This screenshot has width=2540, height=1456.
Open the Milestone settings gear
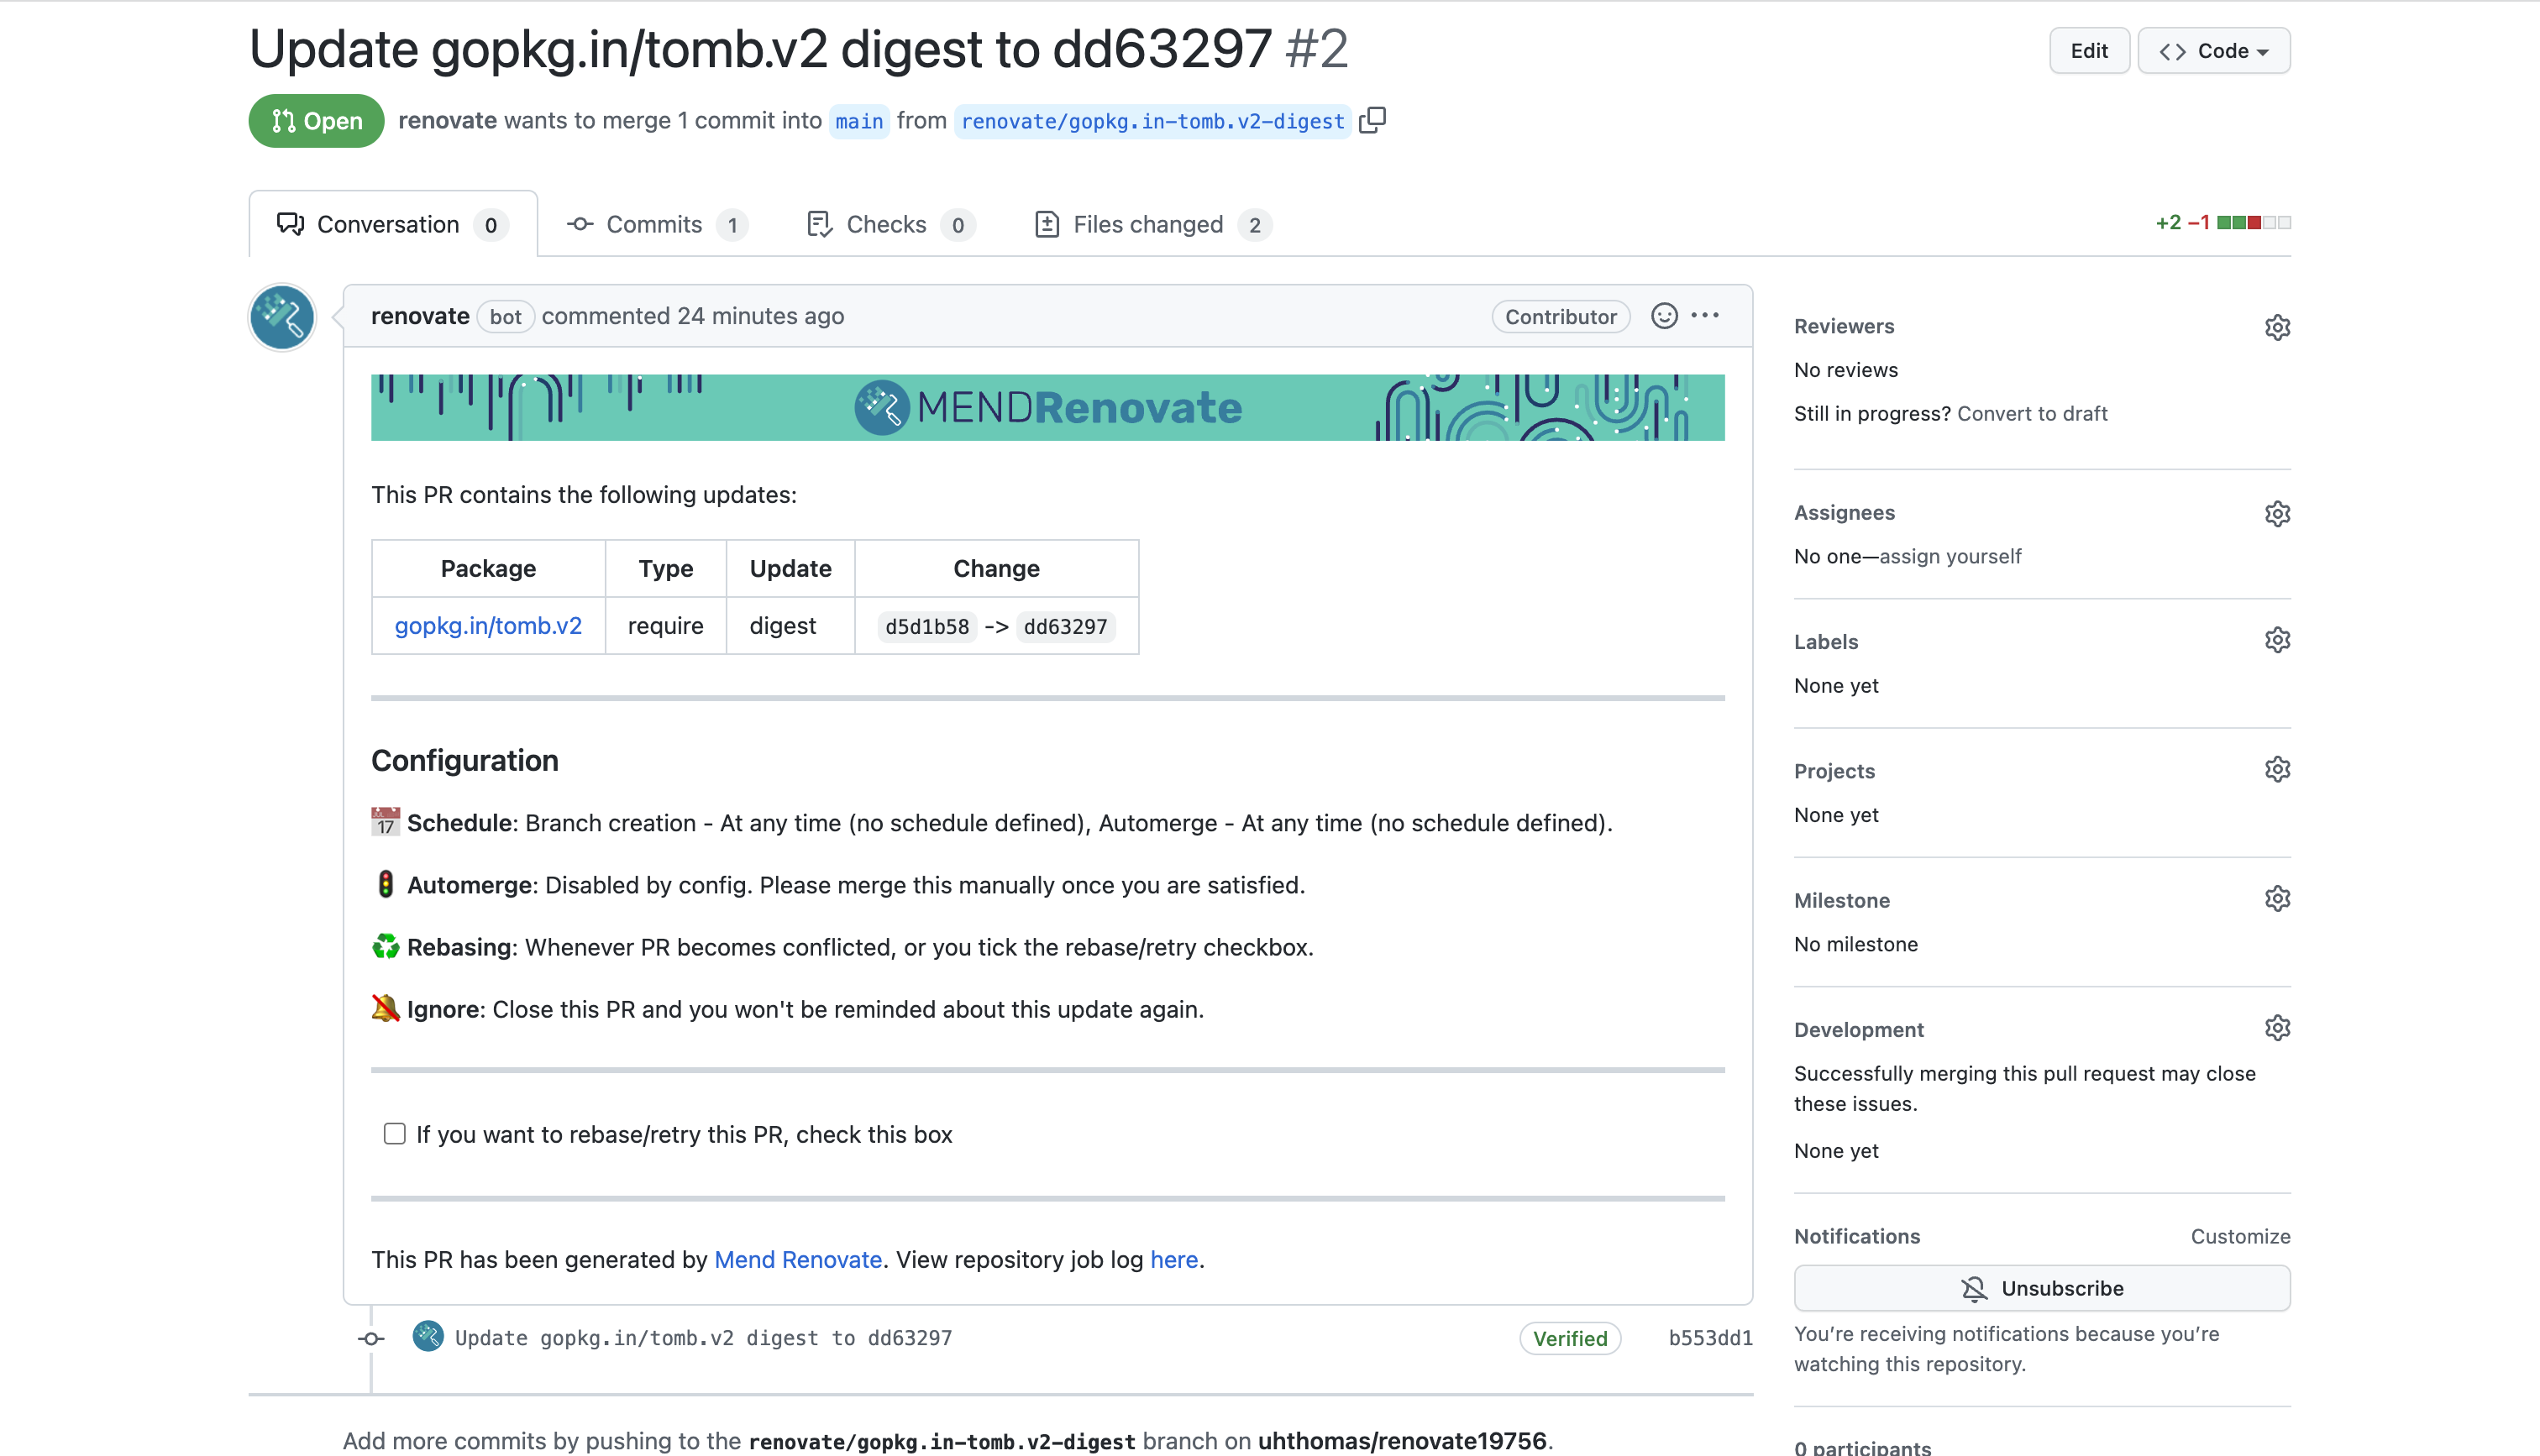coord(2277,898)
